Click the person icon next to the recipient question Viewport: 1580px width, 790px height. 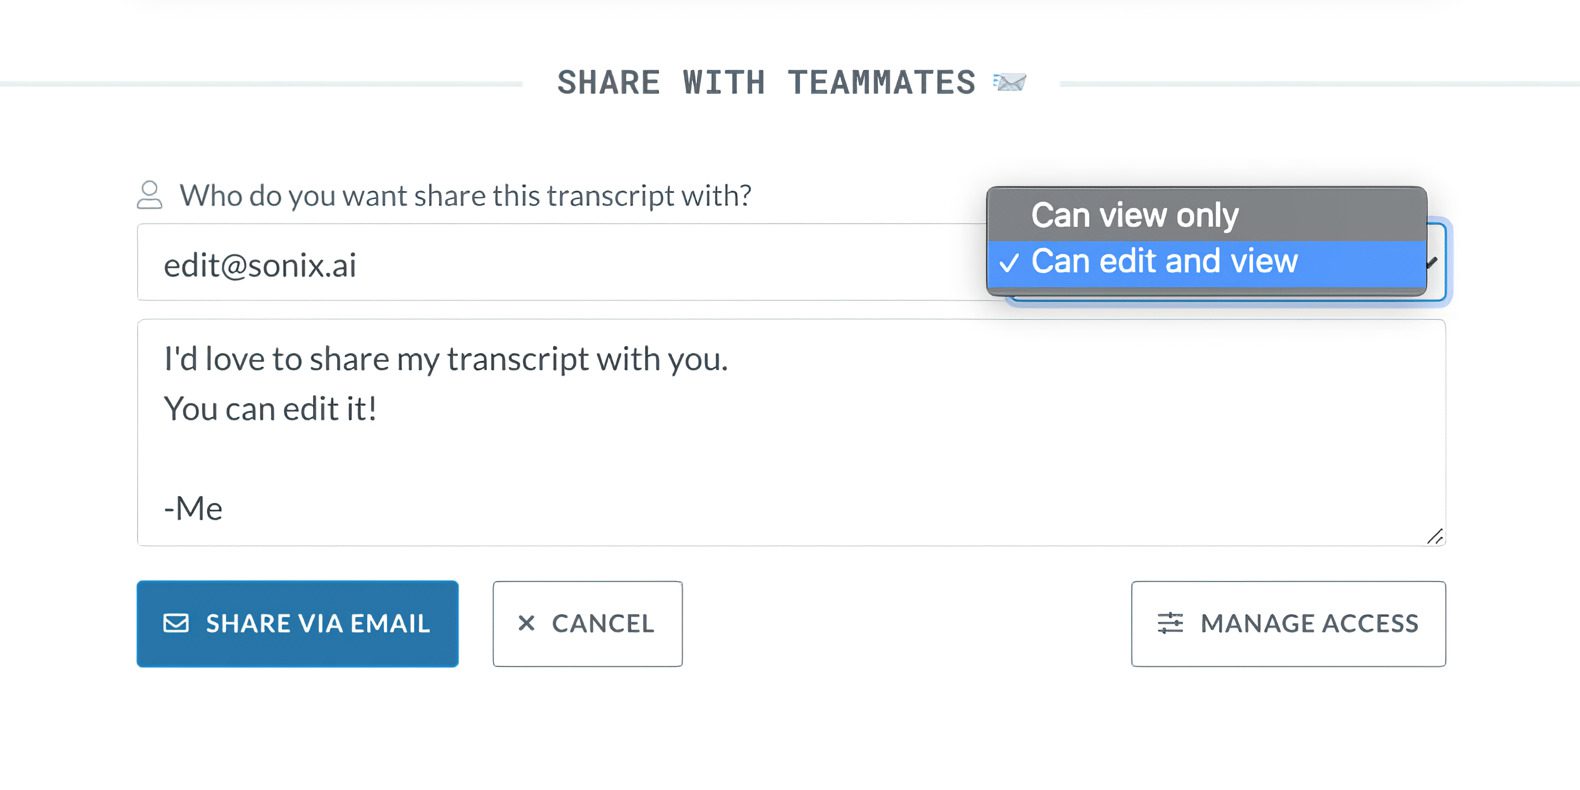[x=150, y=195]
